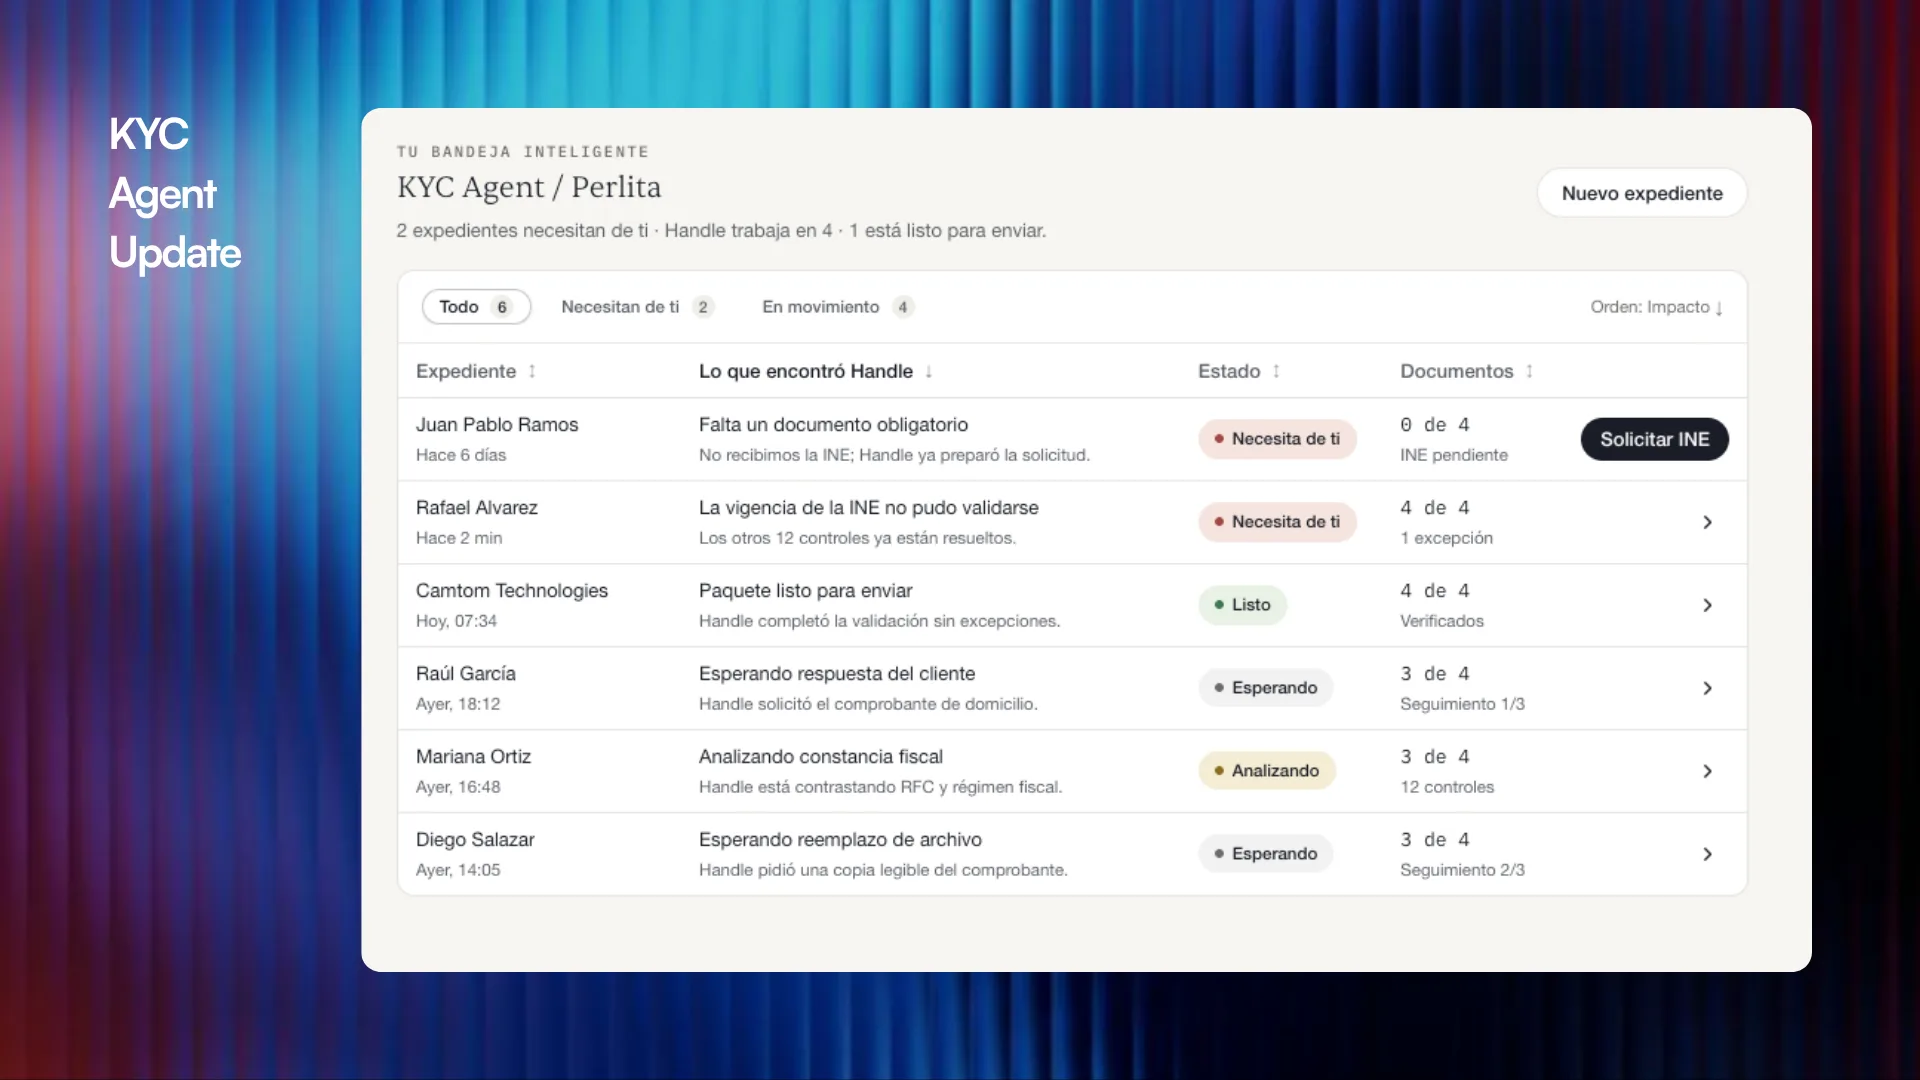1920x1080 pixels.
Task: Click the Listo status badge
Action: [1242, 605]
